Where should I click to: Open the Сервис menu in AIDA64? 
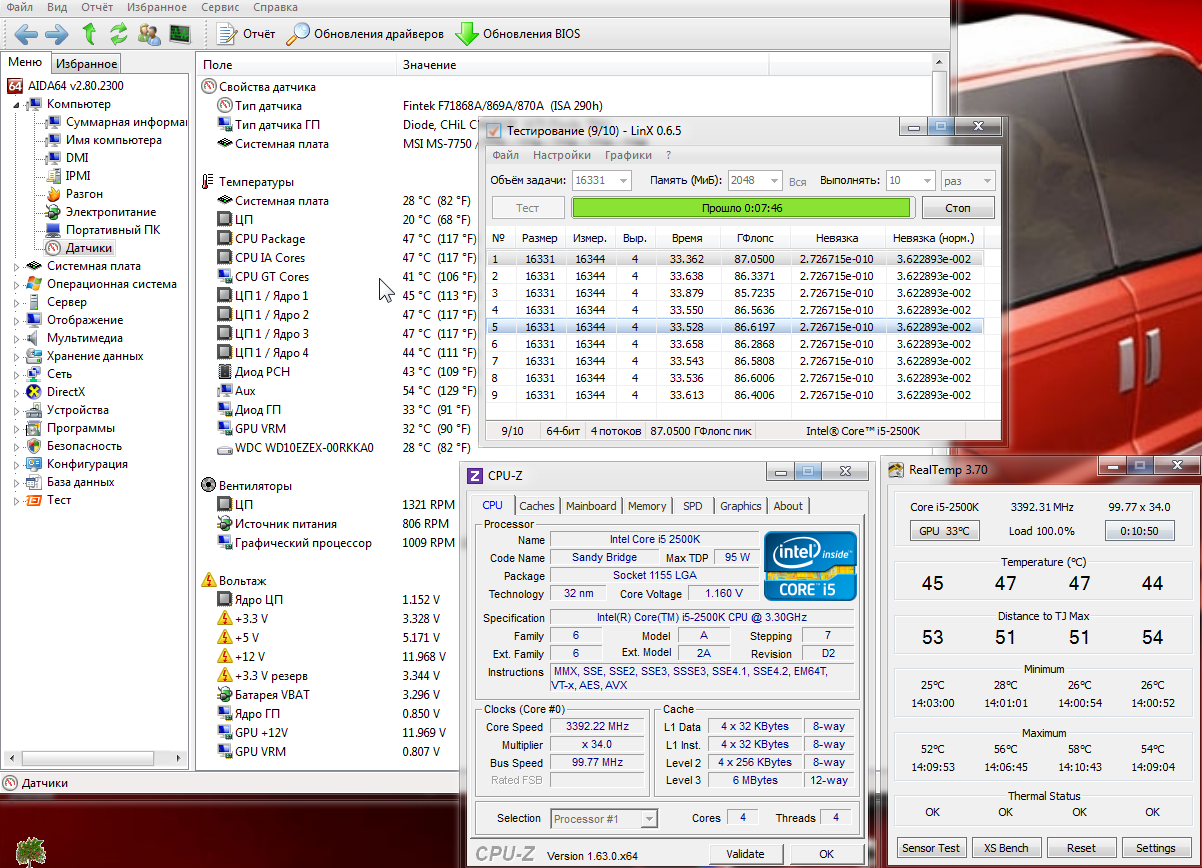click(x=219, y=7)
